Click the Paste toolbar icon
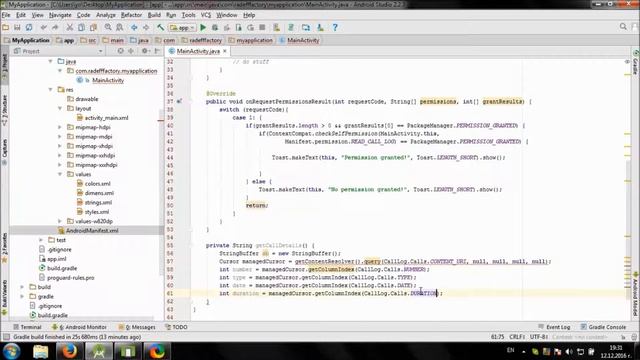This screenshot has width=640, height=360. [x=93, y=27]
